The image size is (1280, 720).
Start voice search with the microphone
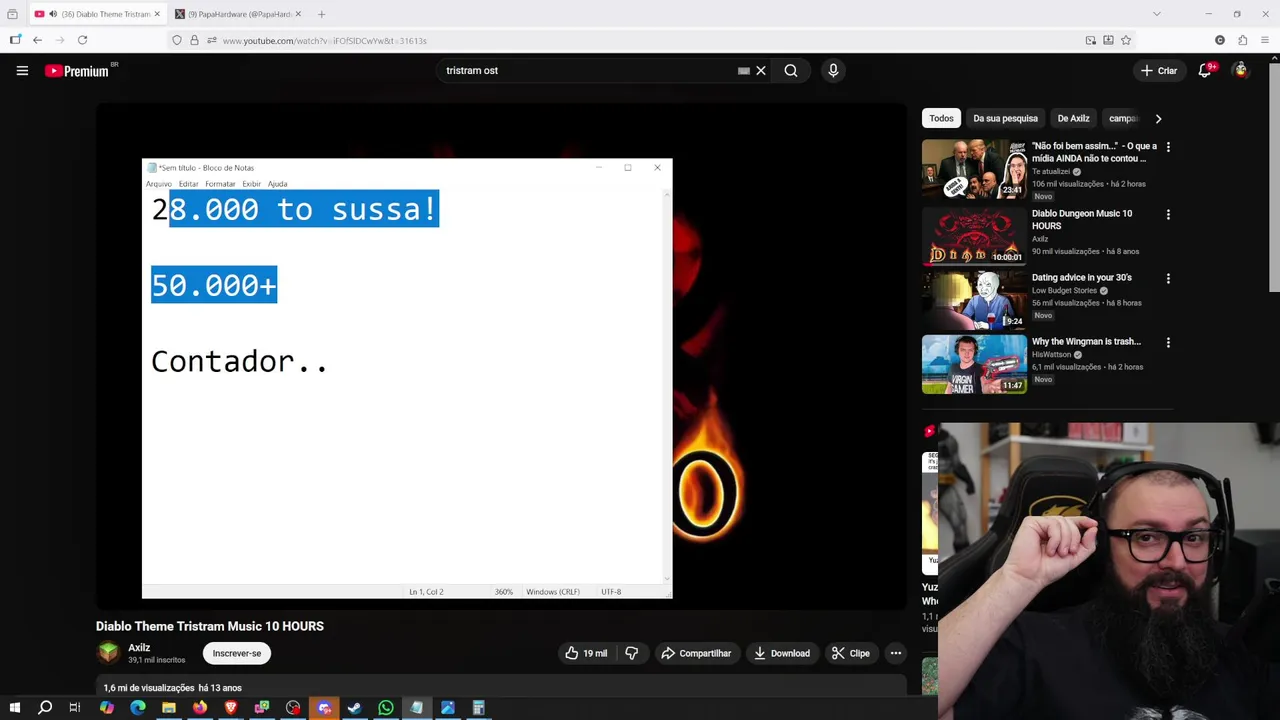tap(833, 71)
